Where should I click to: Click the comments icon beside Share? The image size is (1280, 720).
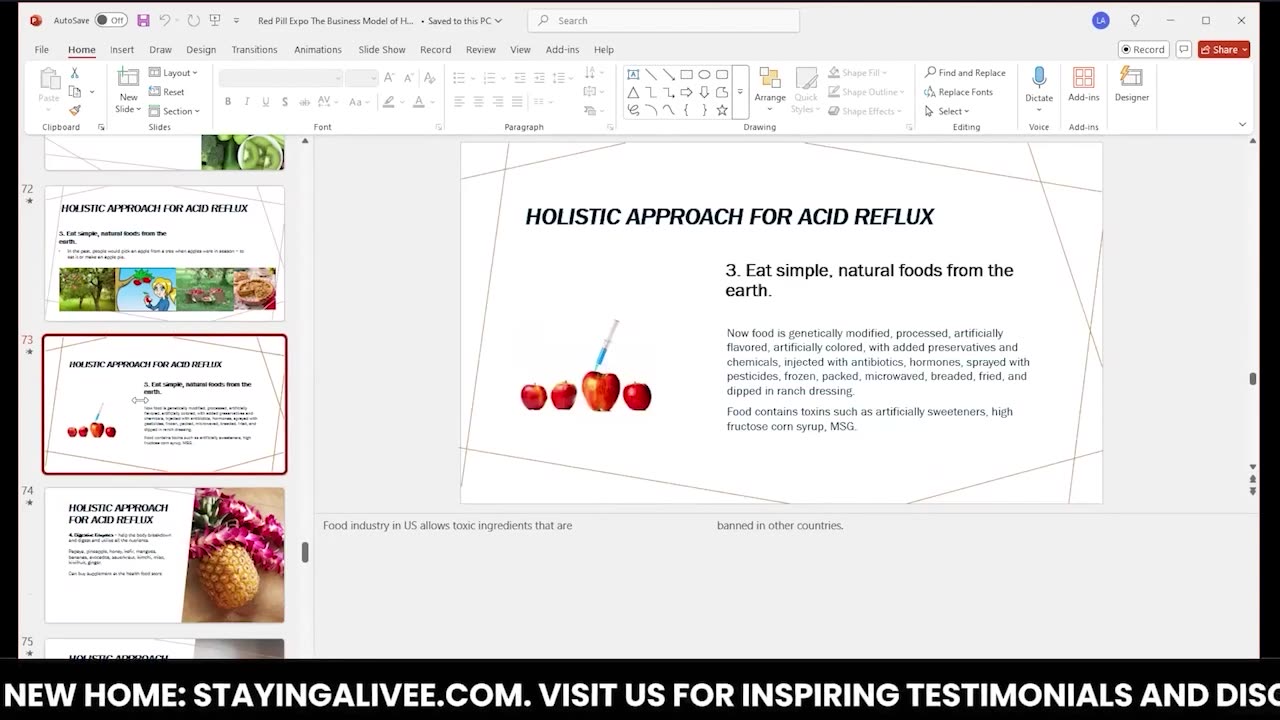pyautogui.click(x=1183, y=49)
